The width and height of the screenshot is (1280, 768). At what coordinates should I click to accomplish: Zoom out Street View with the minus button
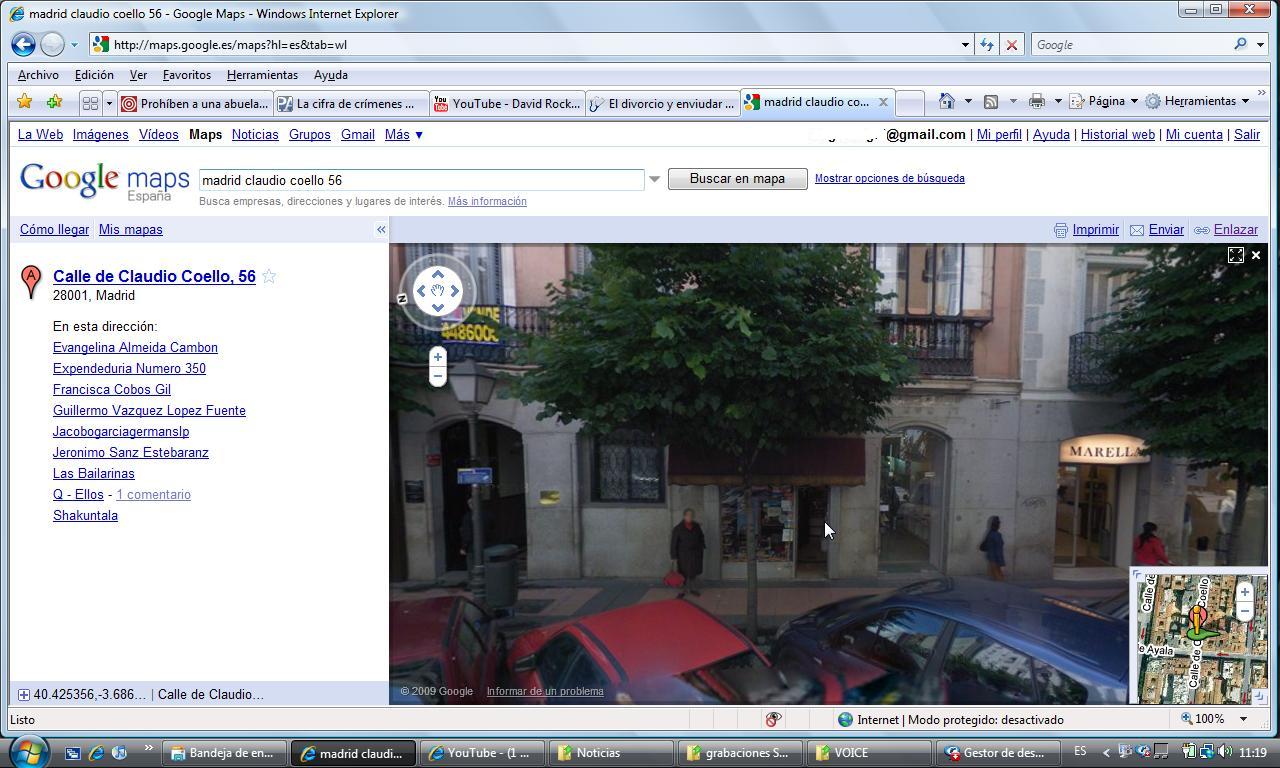[437, 376]
